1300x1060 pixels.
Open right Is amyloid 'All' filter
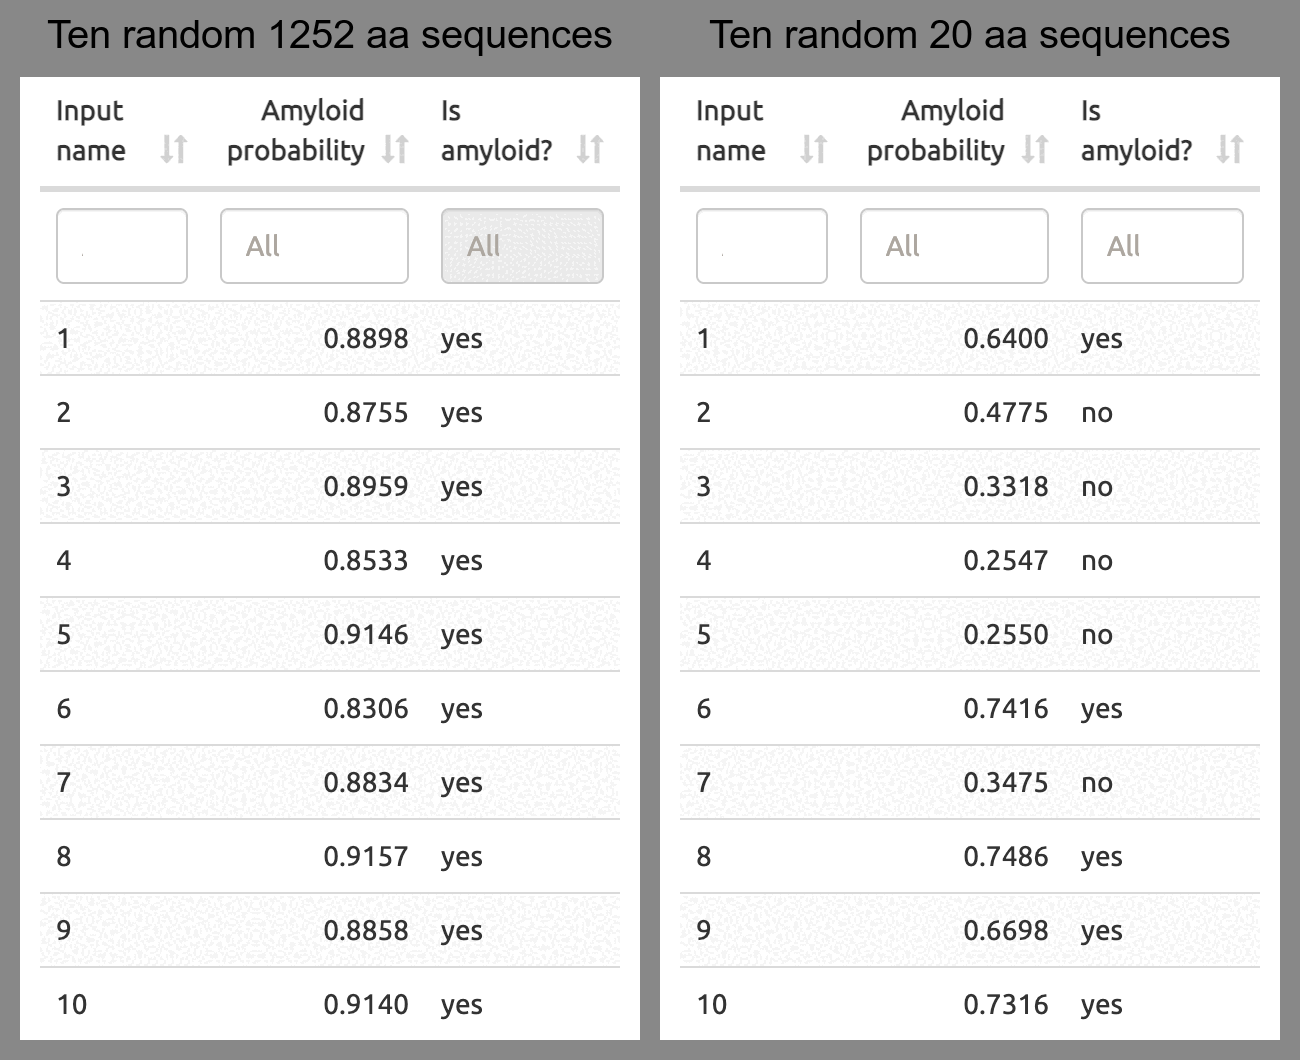click(x=1162, y=246)
